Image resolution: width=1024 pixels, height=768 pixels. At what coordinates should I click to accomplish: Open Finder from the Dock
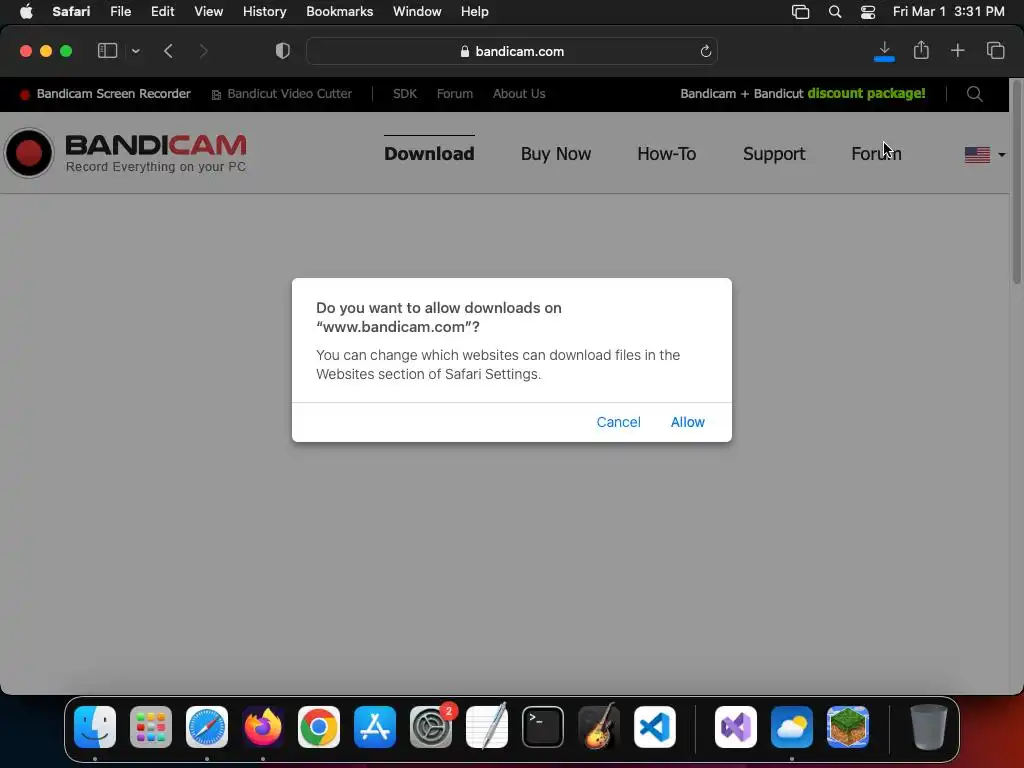pyautogui.click(x=95, y=726)
